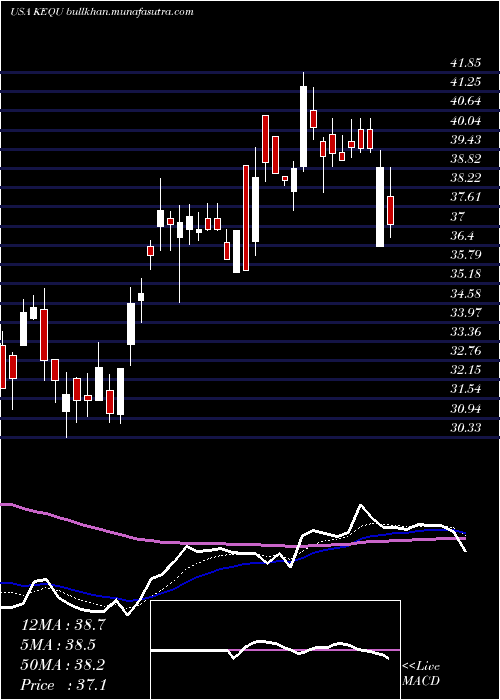This screenshot has width=500, height=700.
Task: Click the white MACD line peak
Action: 361,506
